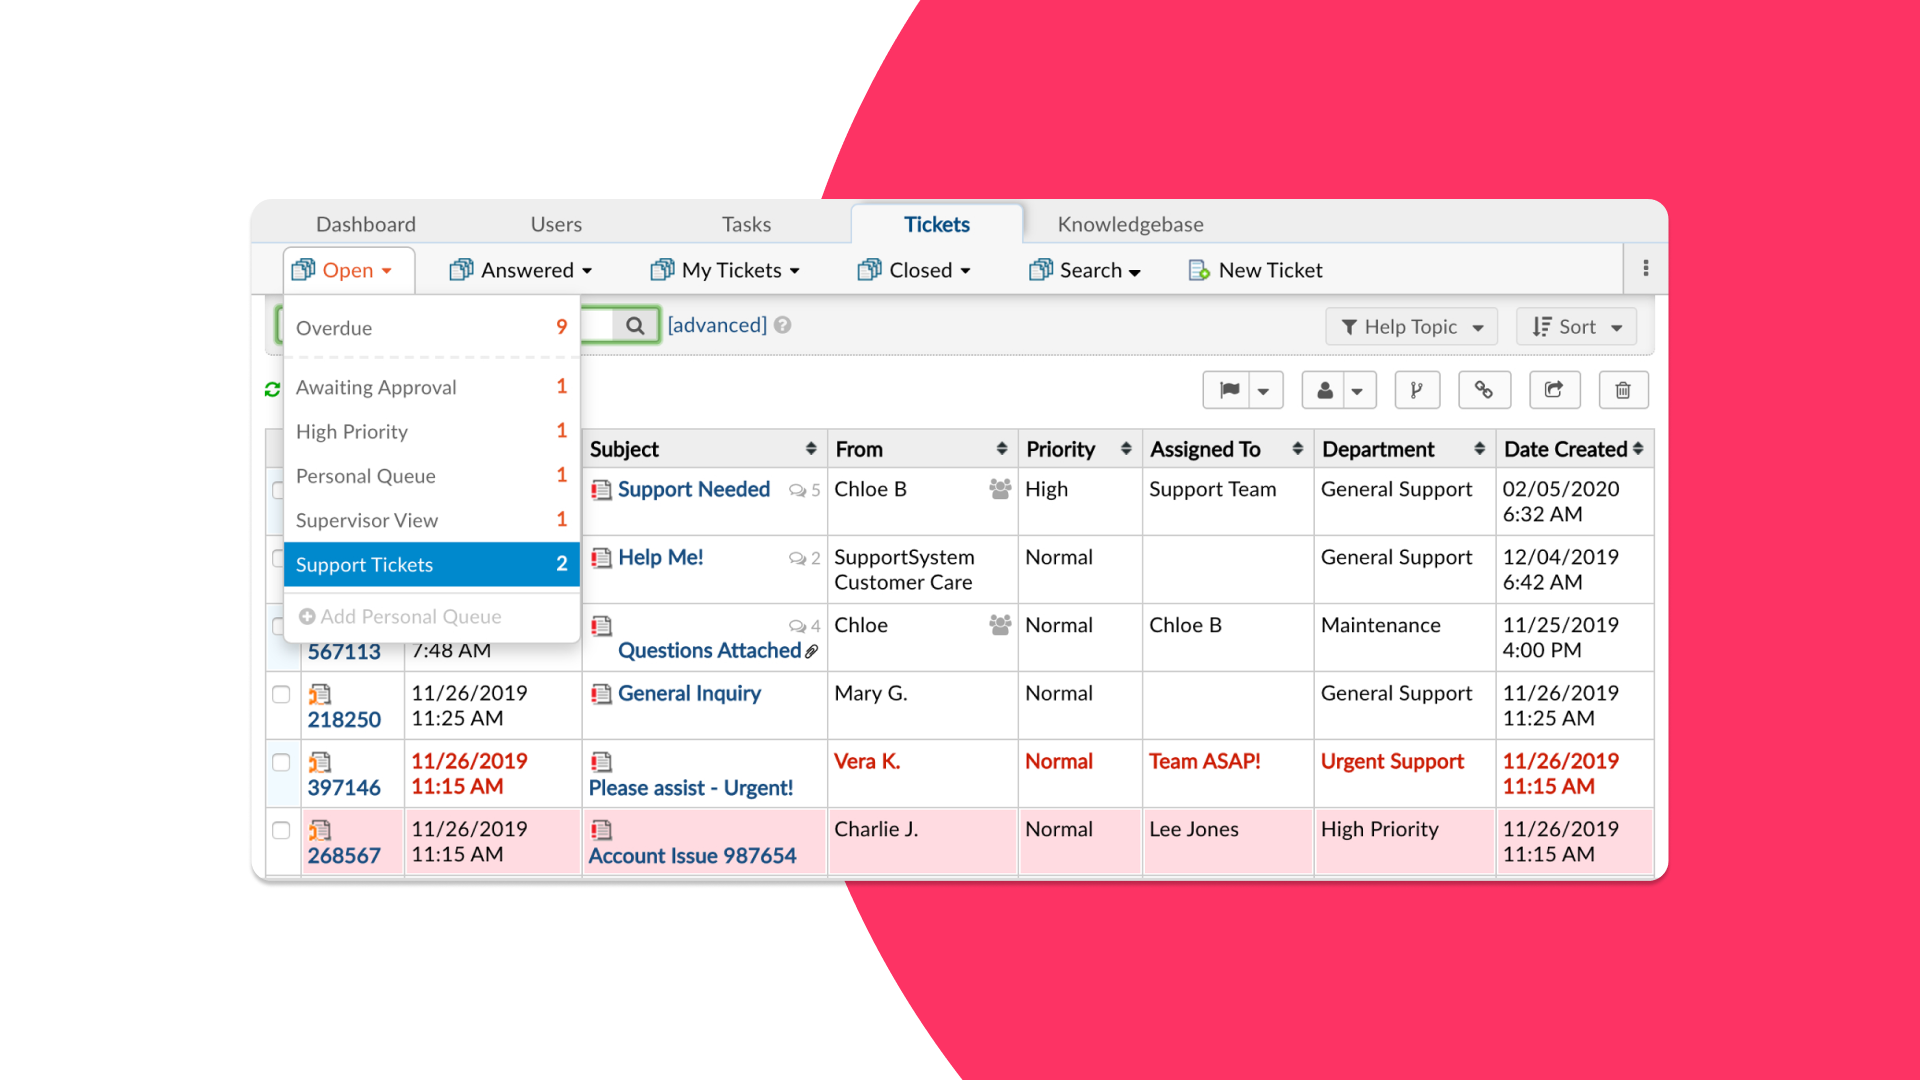Click the New Ticket button
Image resolution: width=1920 pixels, height=1080 pixels.
tap(1255, 270)
